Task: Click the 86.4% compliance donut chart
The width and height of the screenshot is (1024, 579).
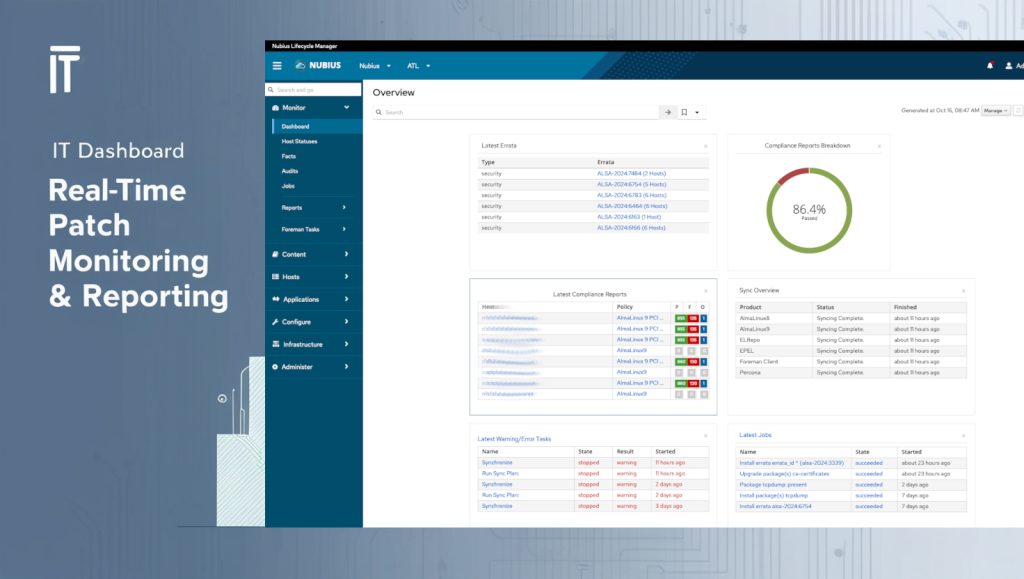Action: (809, 211)
